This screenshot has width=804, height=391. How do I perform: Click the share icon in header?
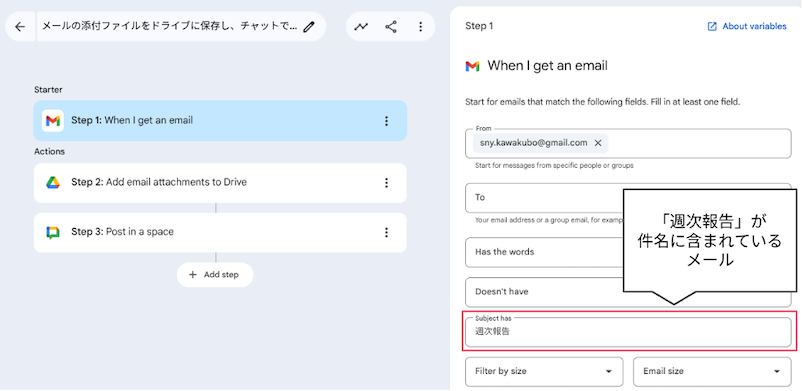click(x=391, y=27)
